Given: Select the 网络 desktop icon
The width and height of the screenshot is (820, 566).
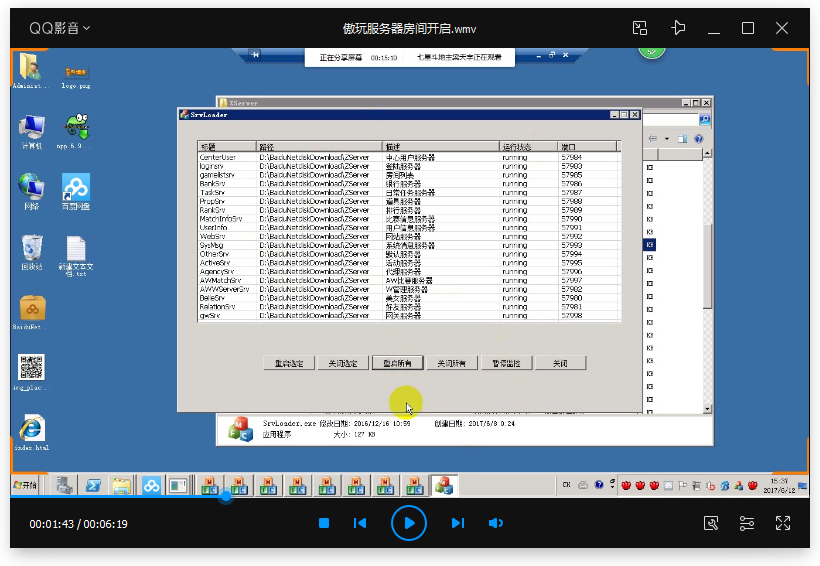Looking at the screenshot, I should click(31, 191).
